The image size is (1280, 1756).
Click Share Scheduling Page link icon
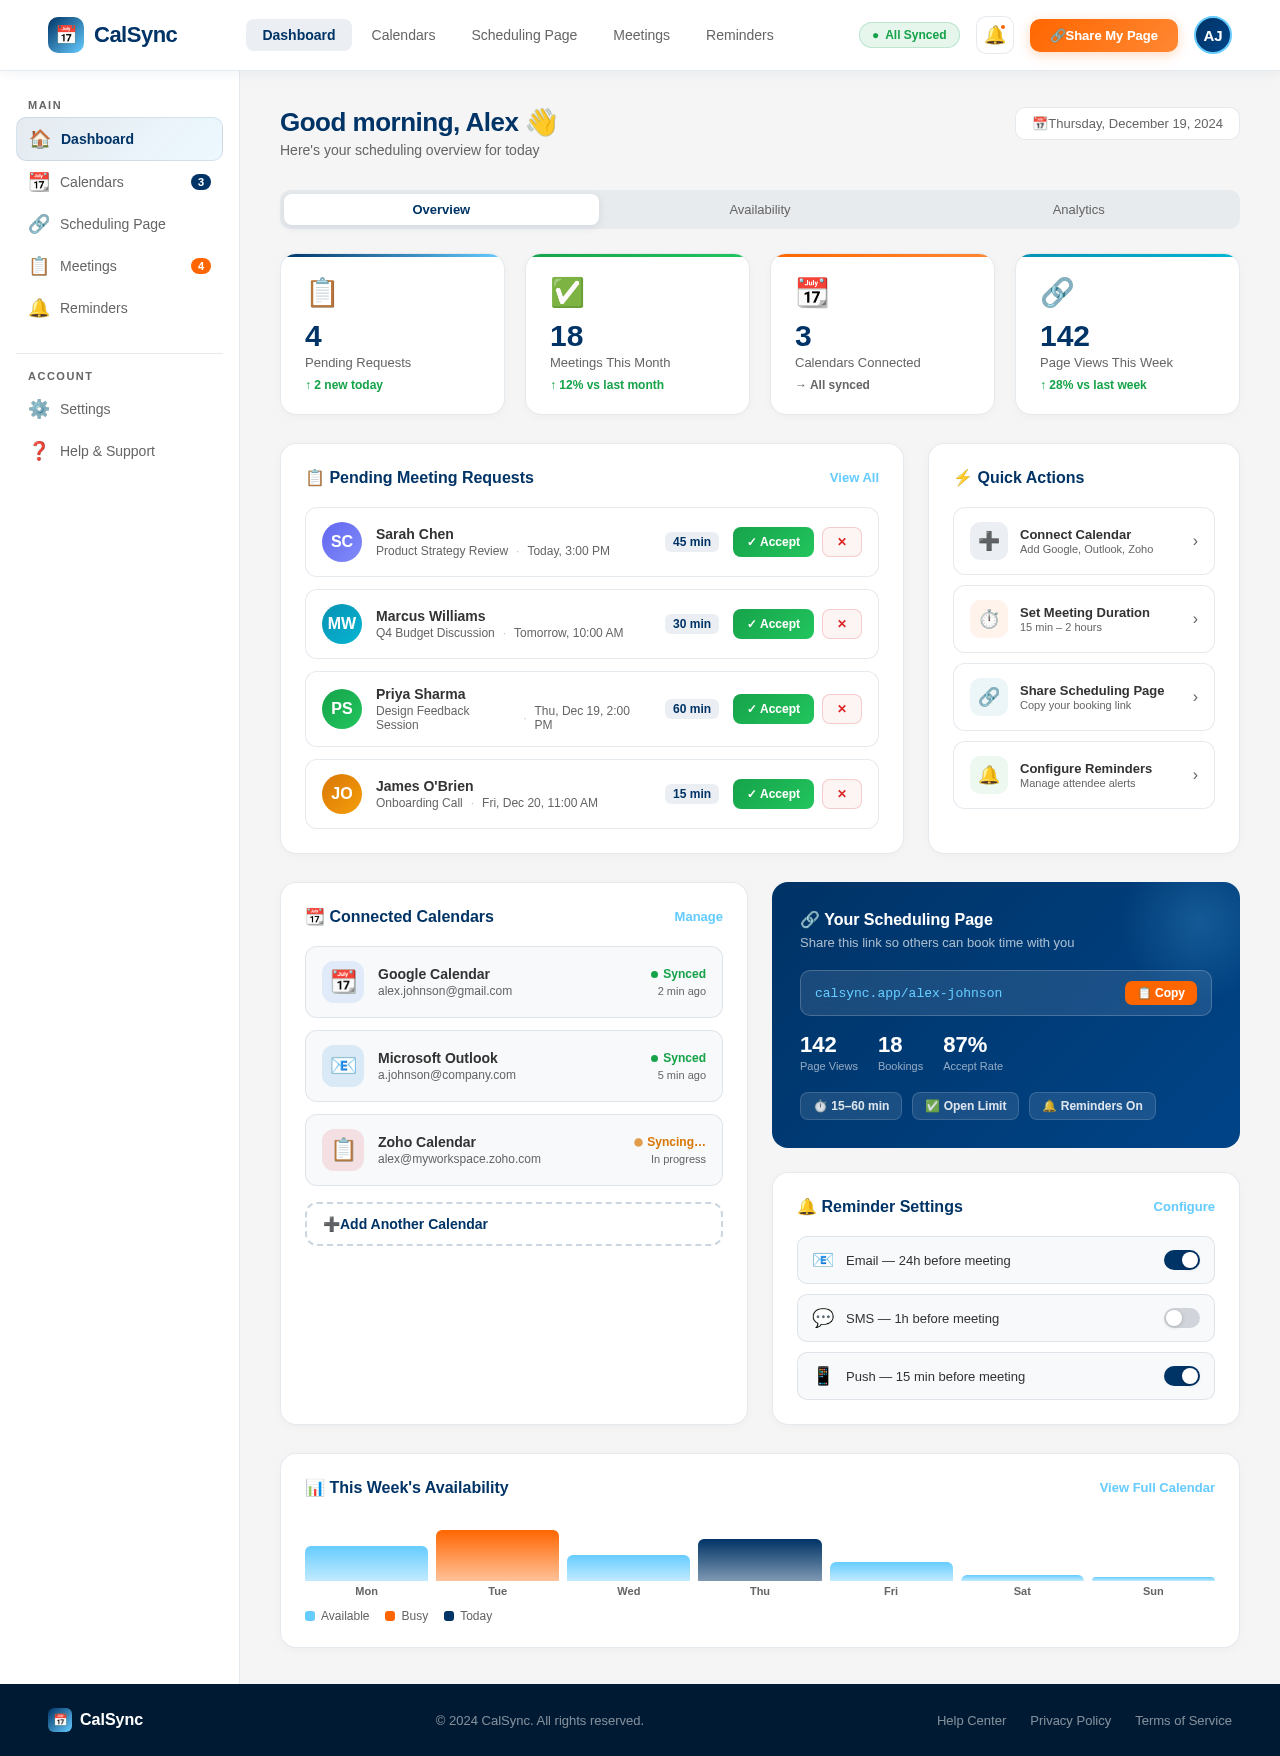click(x=989, y=697)
